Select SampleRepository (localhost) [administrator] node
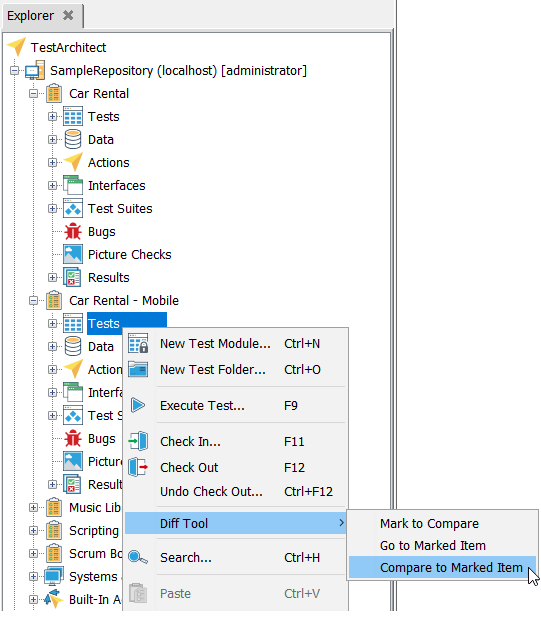541x620 pixels. 178,70
